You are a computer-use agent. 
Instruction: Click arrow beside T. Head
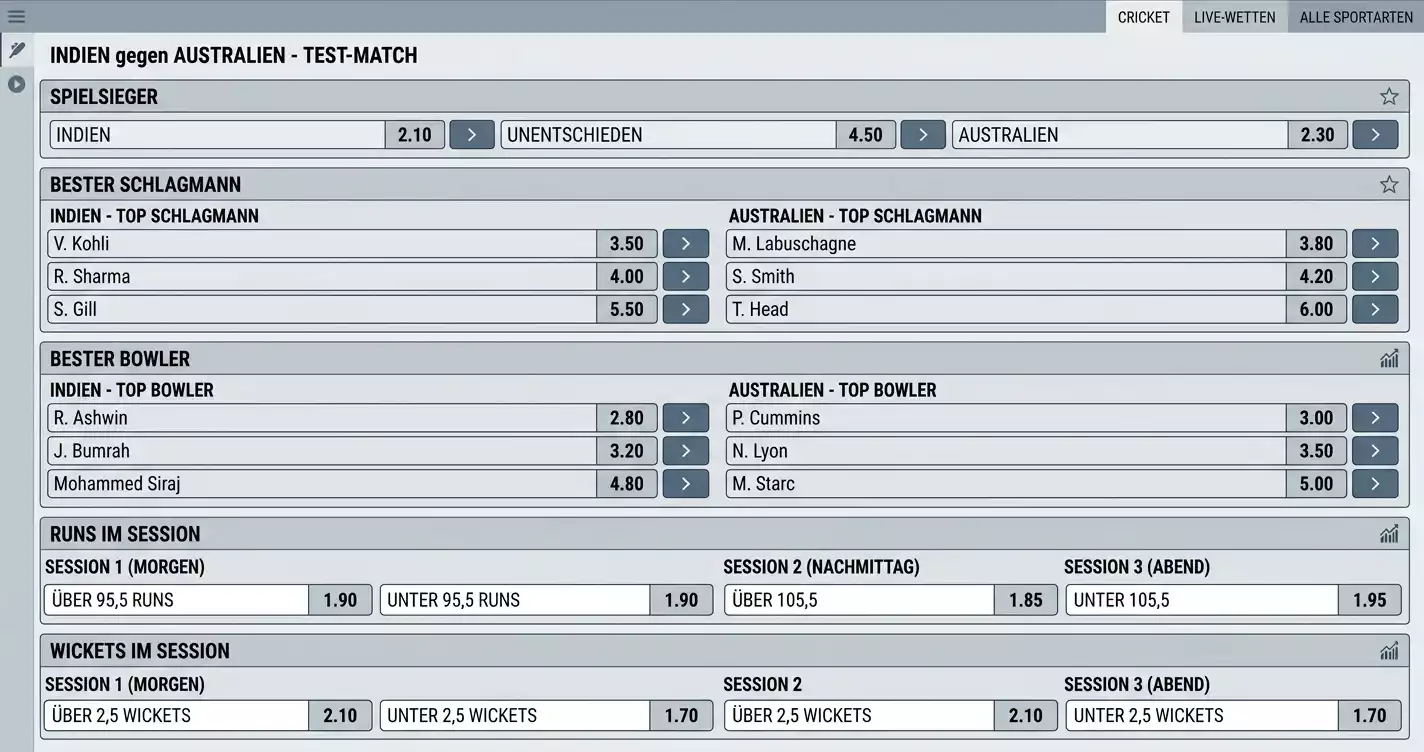(x=1375, y=310)
